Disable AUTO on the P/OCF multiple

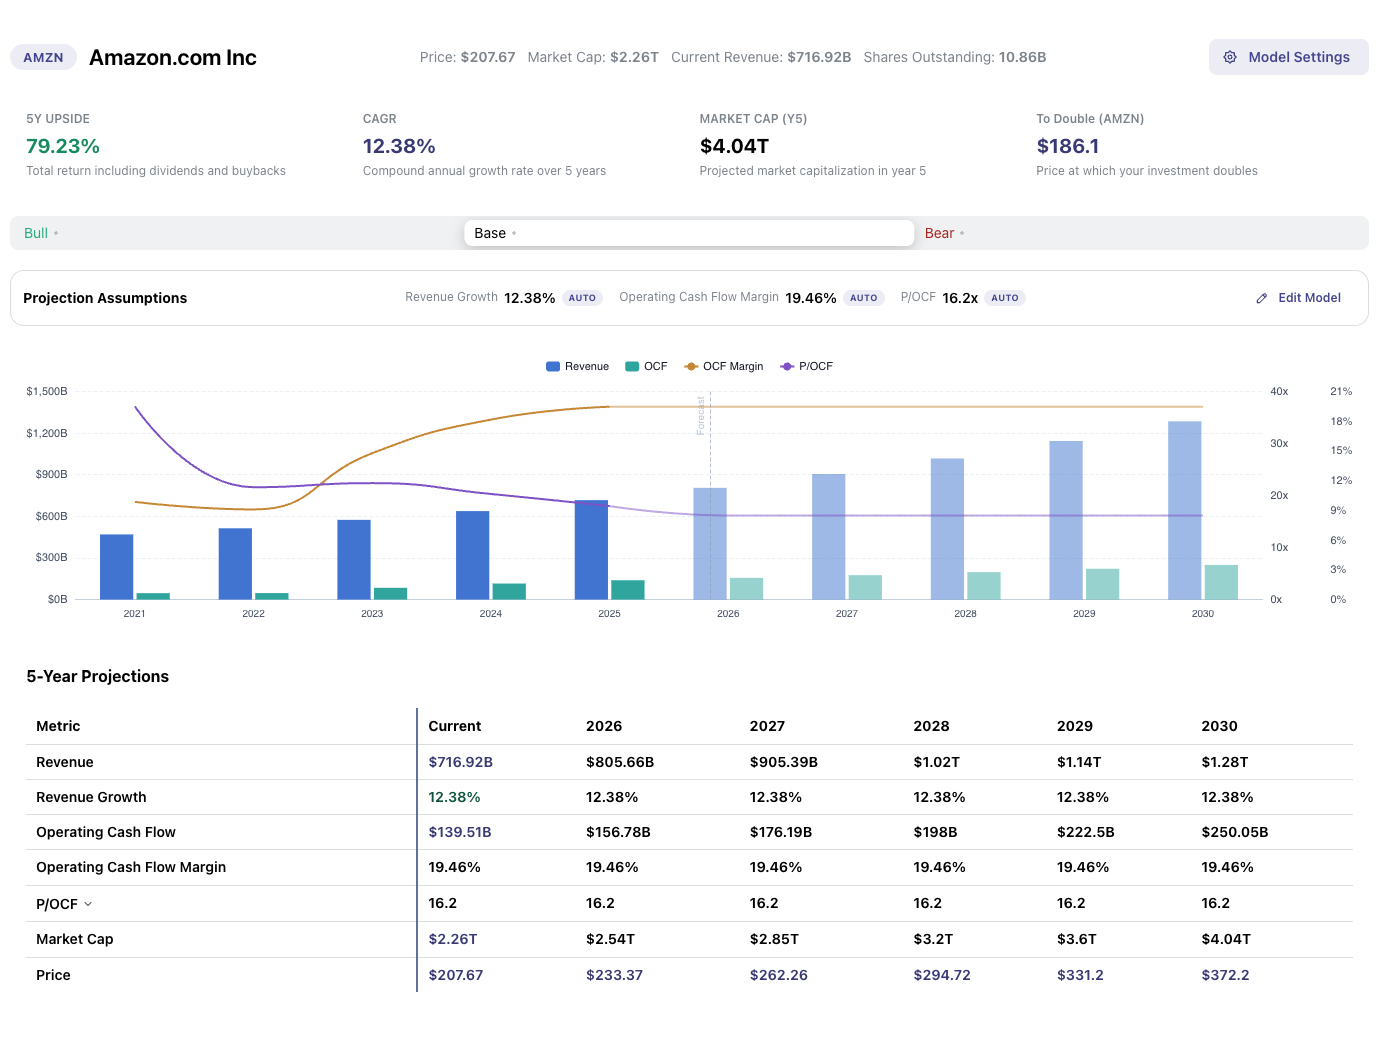[x=1005, y=297]
